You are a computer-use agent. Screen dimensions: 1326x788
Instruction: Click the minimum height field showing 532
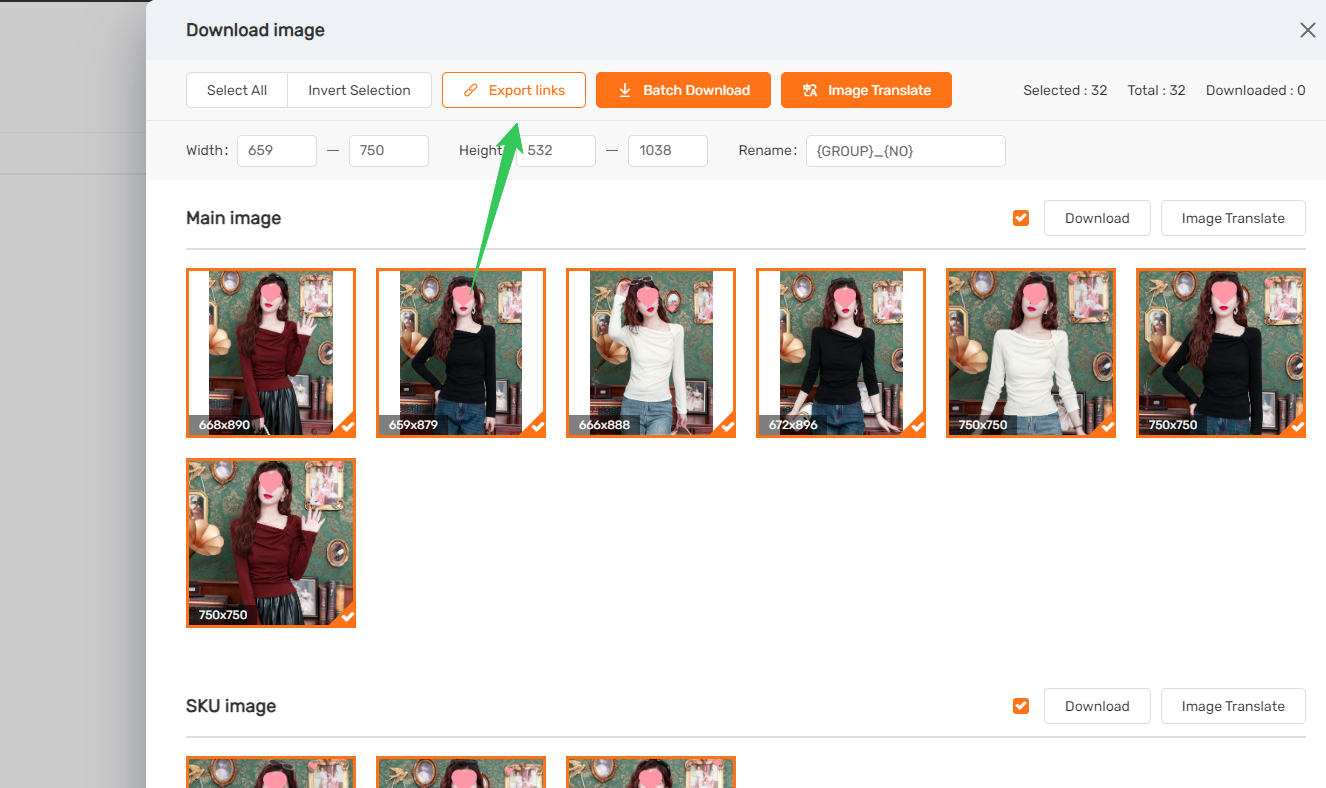point(556,151)
